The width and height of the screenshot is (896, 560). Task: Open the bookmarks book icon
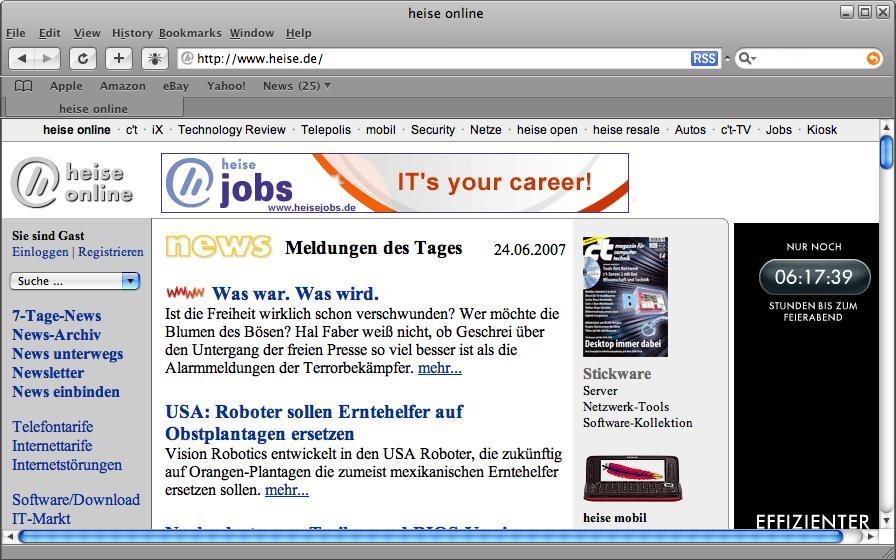[23, 86]
